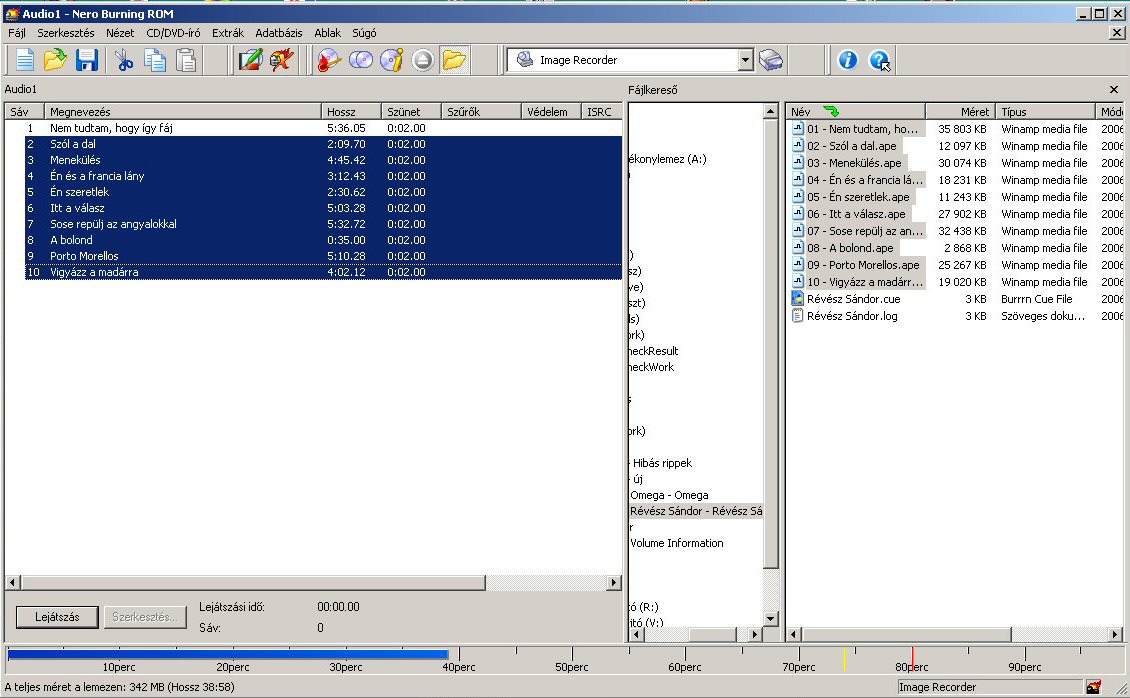Image resolution: width=1130 pixels, height=698 pixels.
Task: Click the disc capacity bar at 60perc
Action: (686, 655)
